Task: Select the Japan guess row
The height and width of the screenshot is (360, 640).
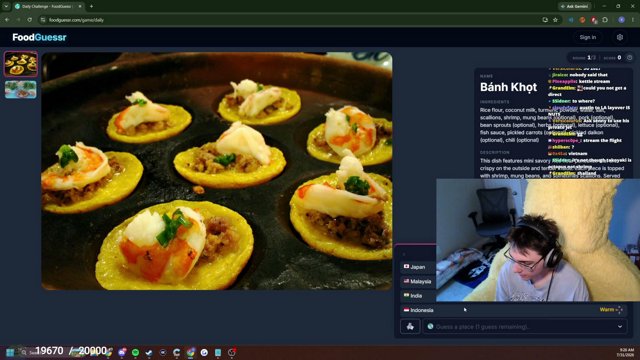Action: click(418, 267)
